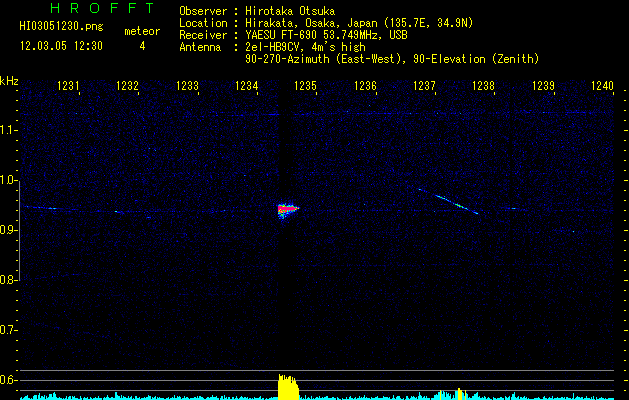Image resolution: width=629 pixels, height=400 pixels.
Task: Click the 1240 time axis label
Action: click(603, 86)
